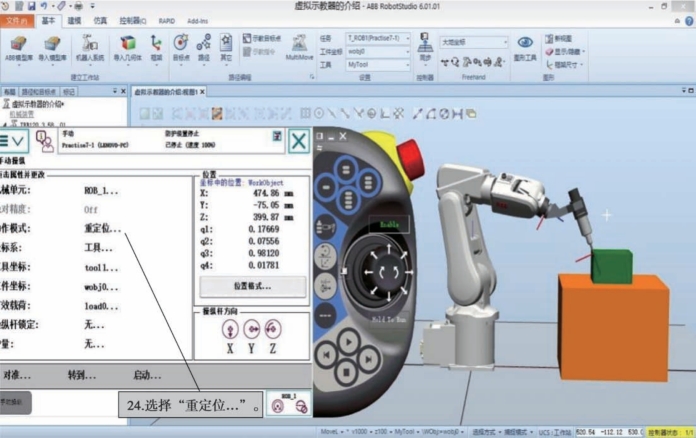Click the pendant play start button
Screen dimensions: 696x438
point(348,342)
